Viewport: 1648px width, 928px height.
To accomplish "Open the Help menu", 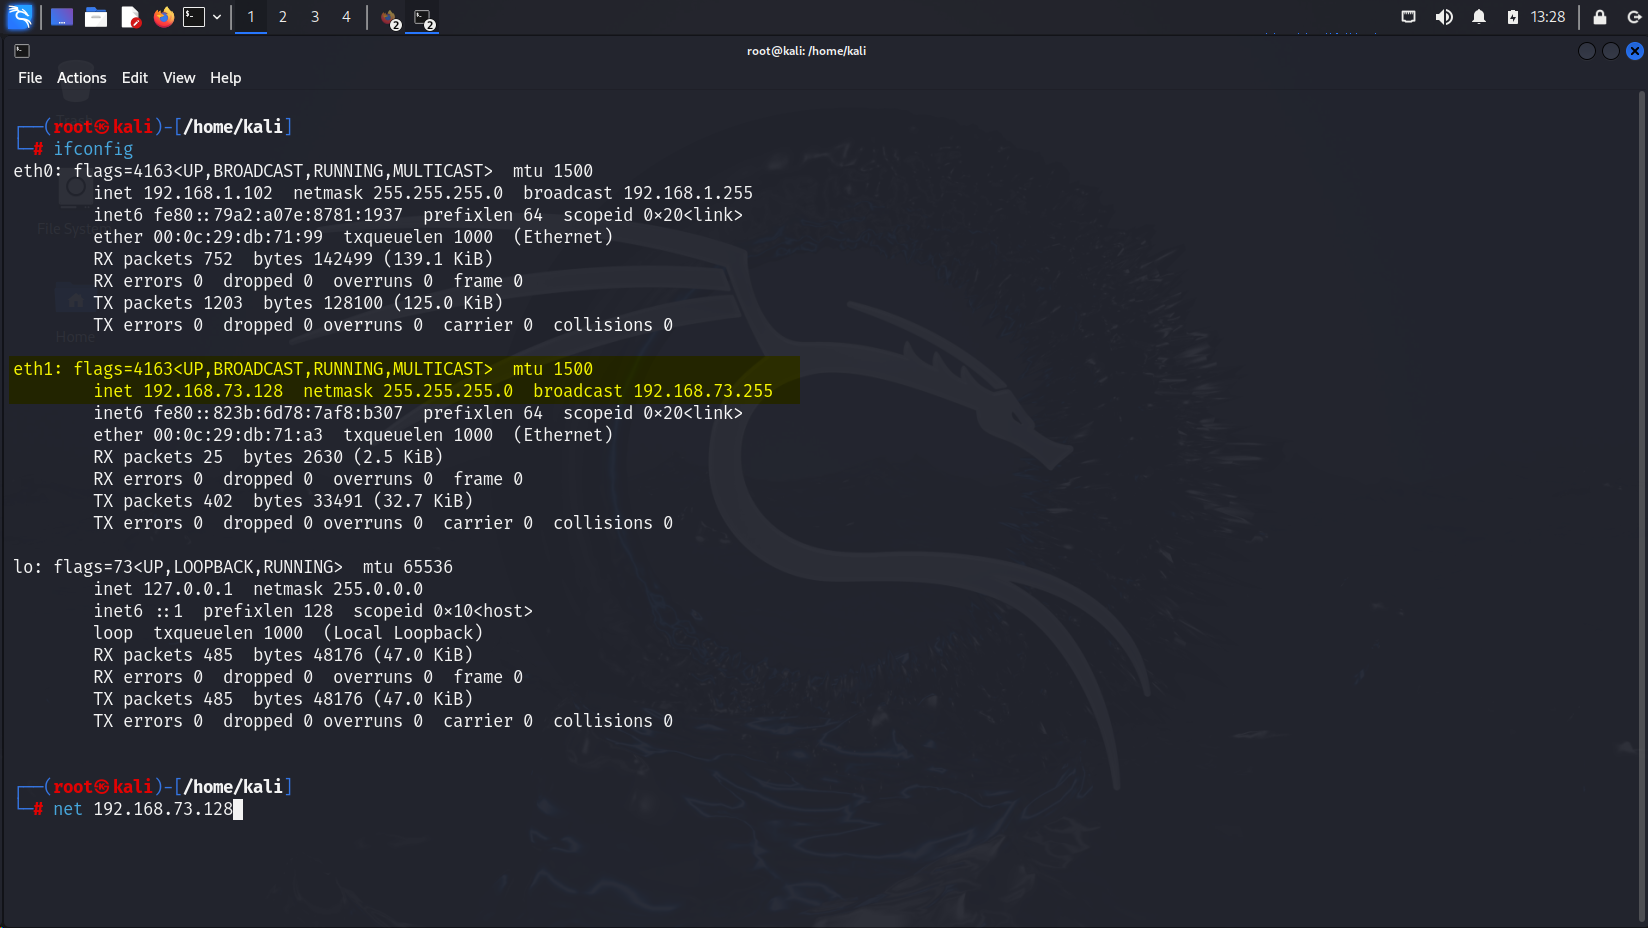I will point(226,77).
